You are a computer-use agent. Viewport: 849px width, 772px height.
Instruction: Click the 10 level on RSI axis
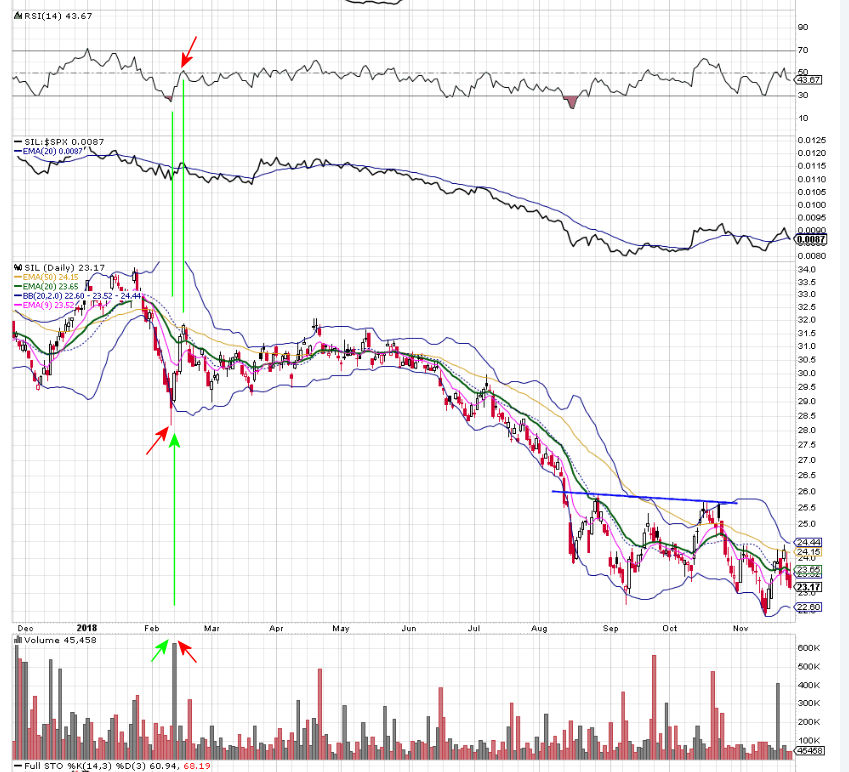pyautogui.click(x=803, y=118)
